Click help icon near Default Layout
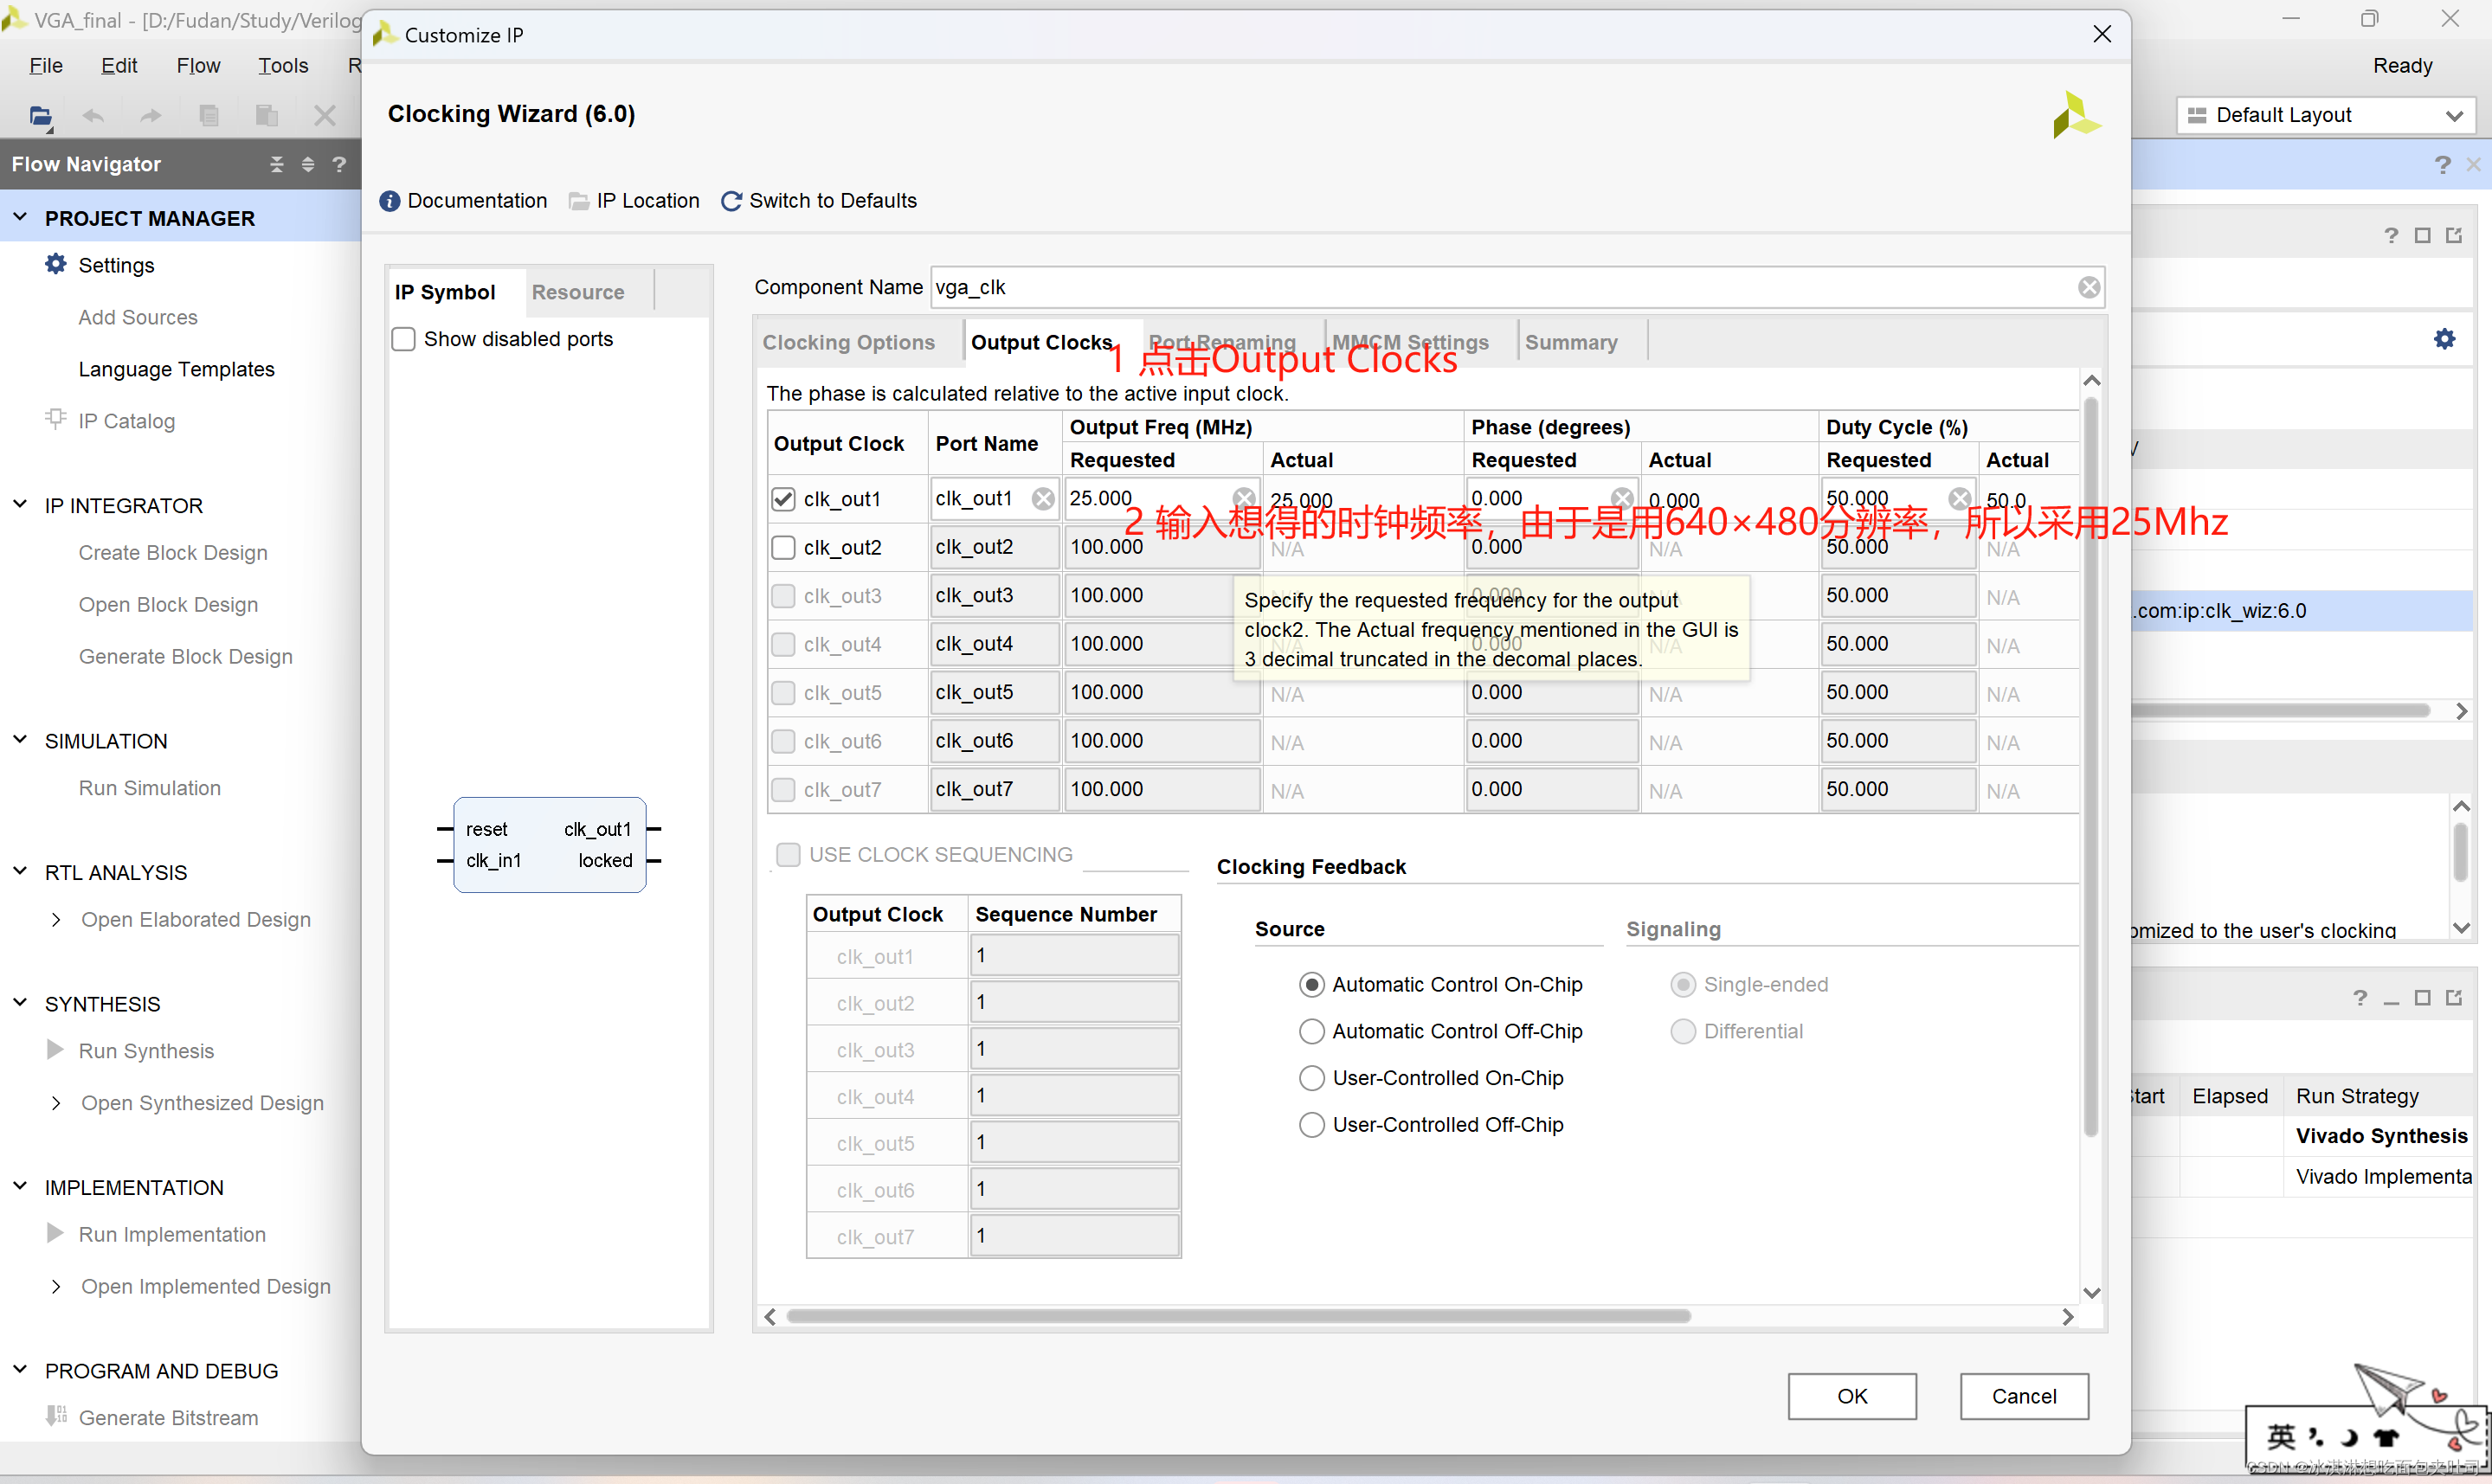 (x=2443, y=165)
